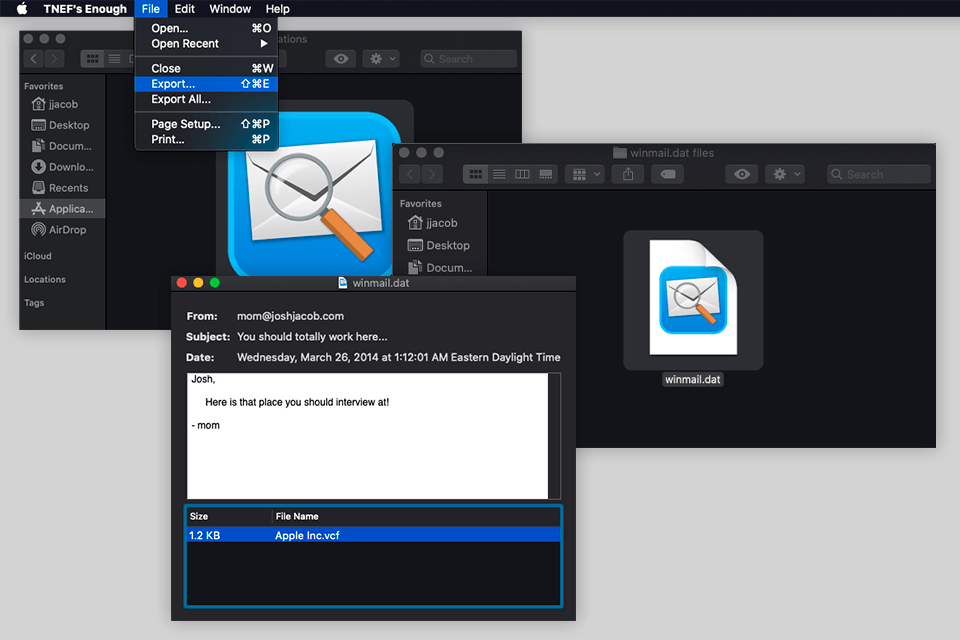Open the Window menu
The image size is (960, 640).
pyautogui.click(x=230, y=9)
